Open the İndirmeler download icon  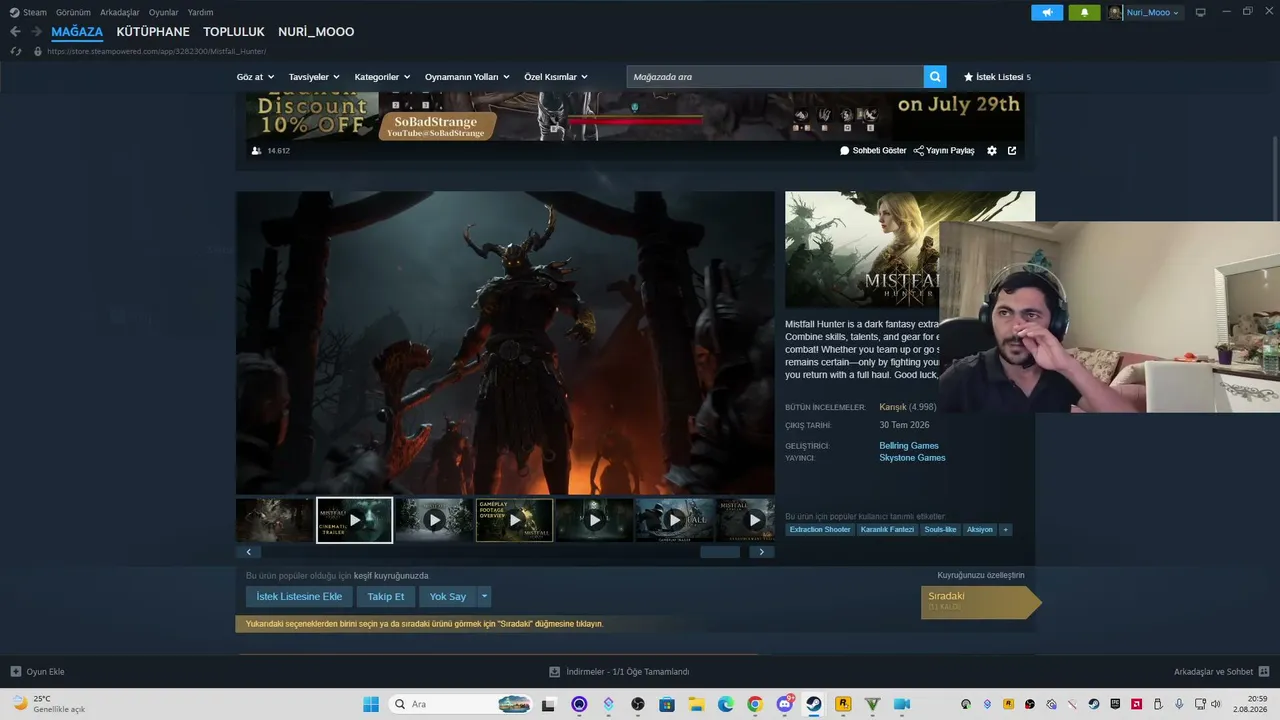[x=555, y=672]
